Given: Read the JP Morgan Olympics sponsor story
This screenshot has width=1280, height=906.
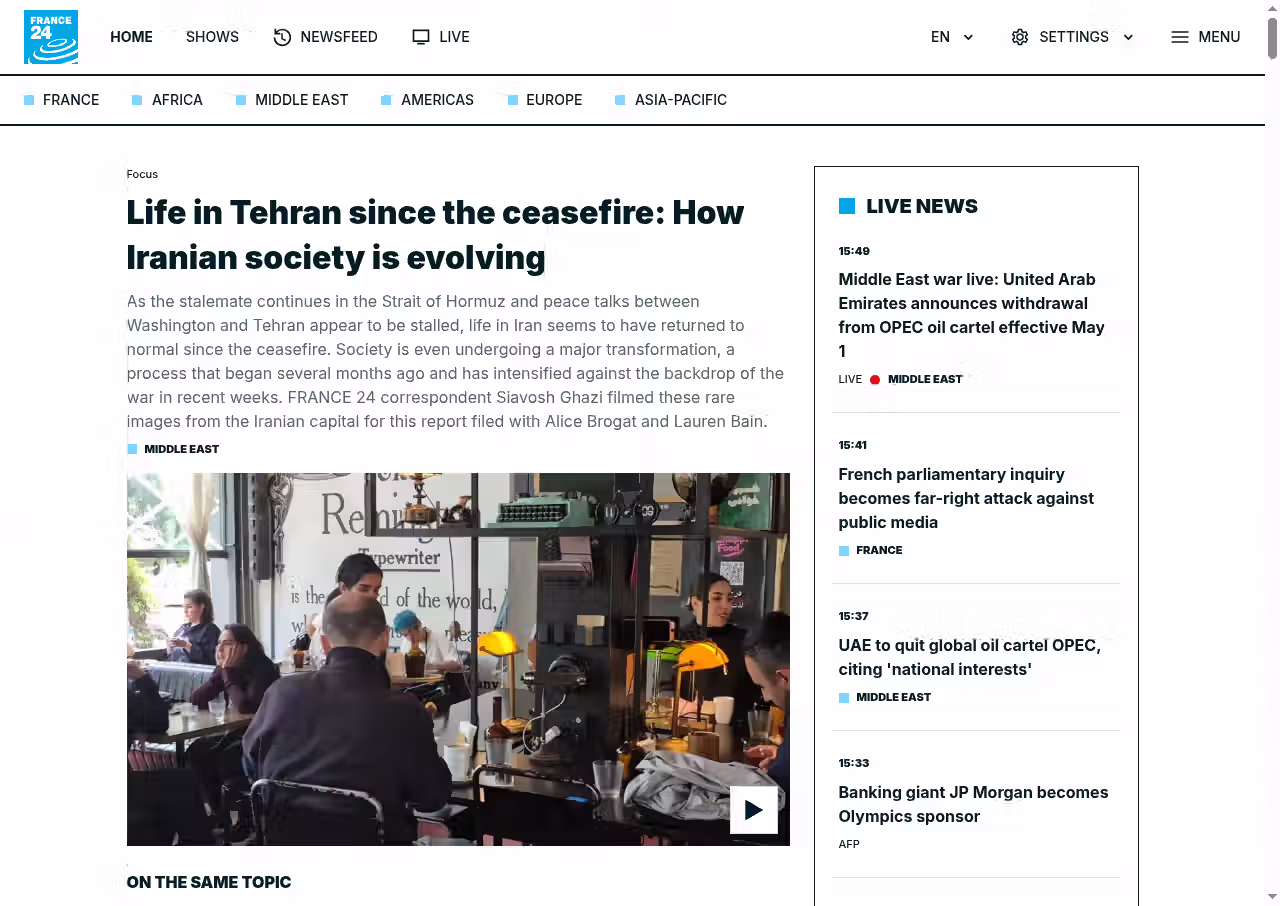Looking at the screenshot, I should pyautogui.click(x=973, y=804).
